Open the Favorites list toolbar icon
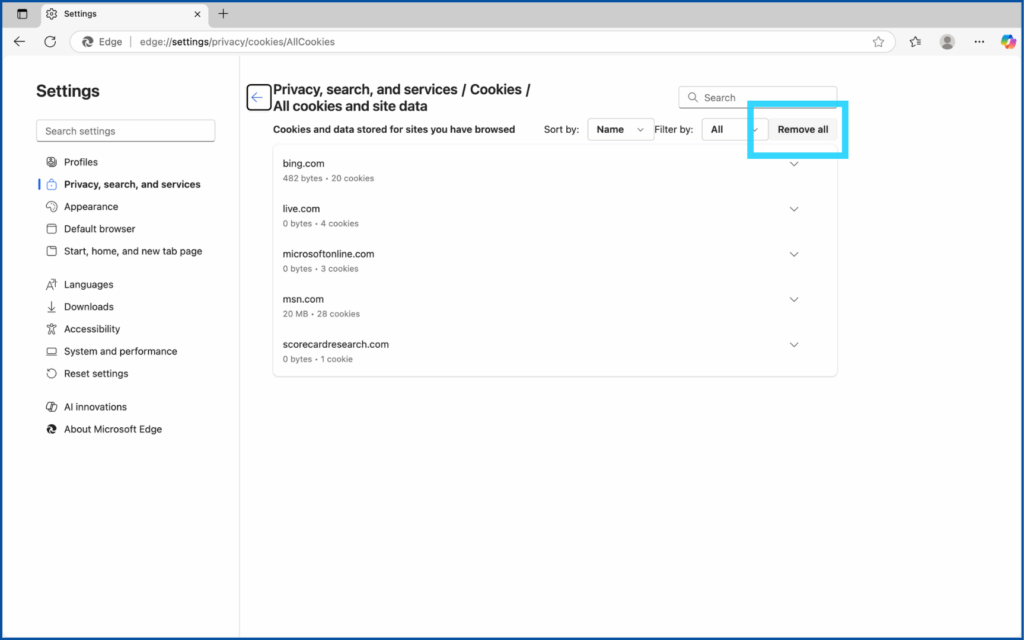The image size is (1024, 640). tap(915, 42)
